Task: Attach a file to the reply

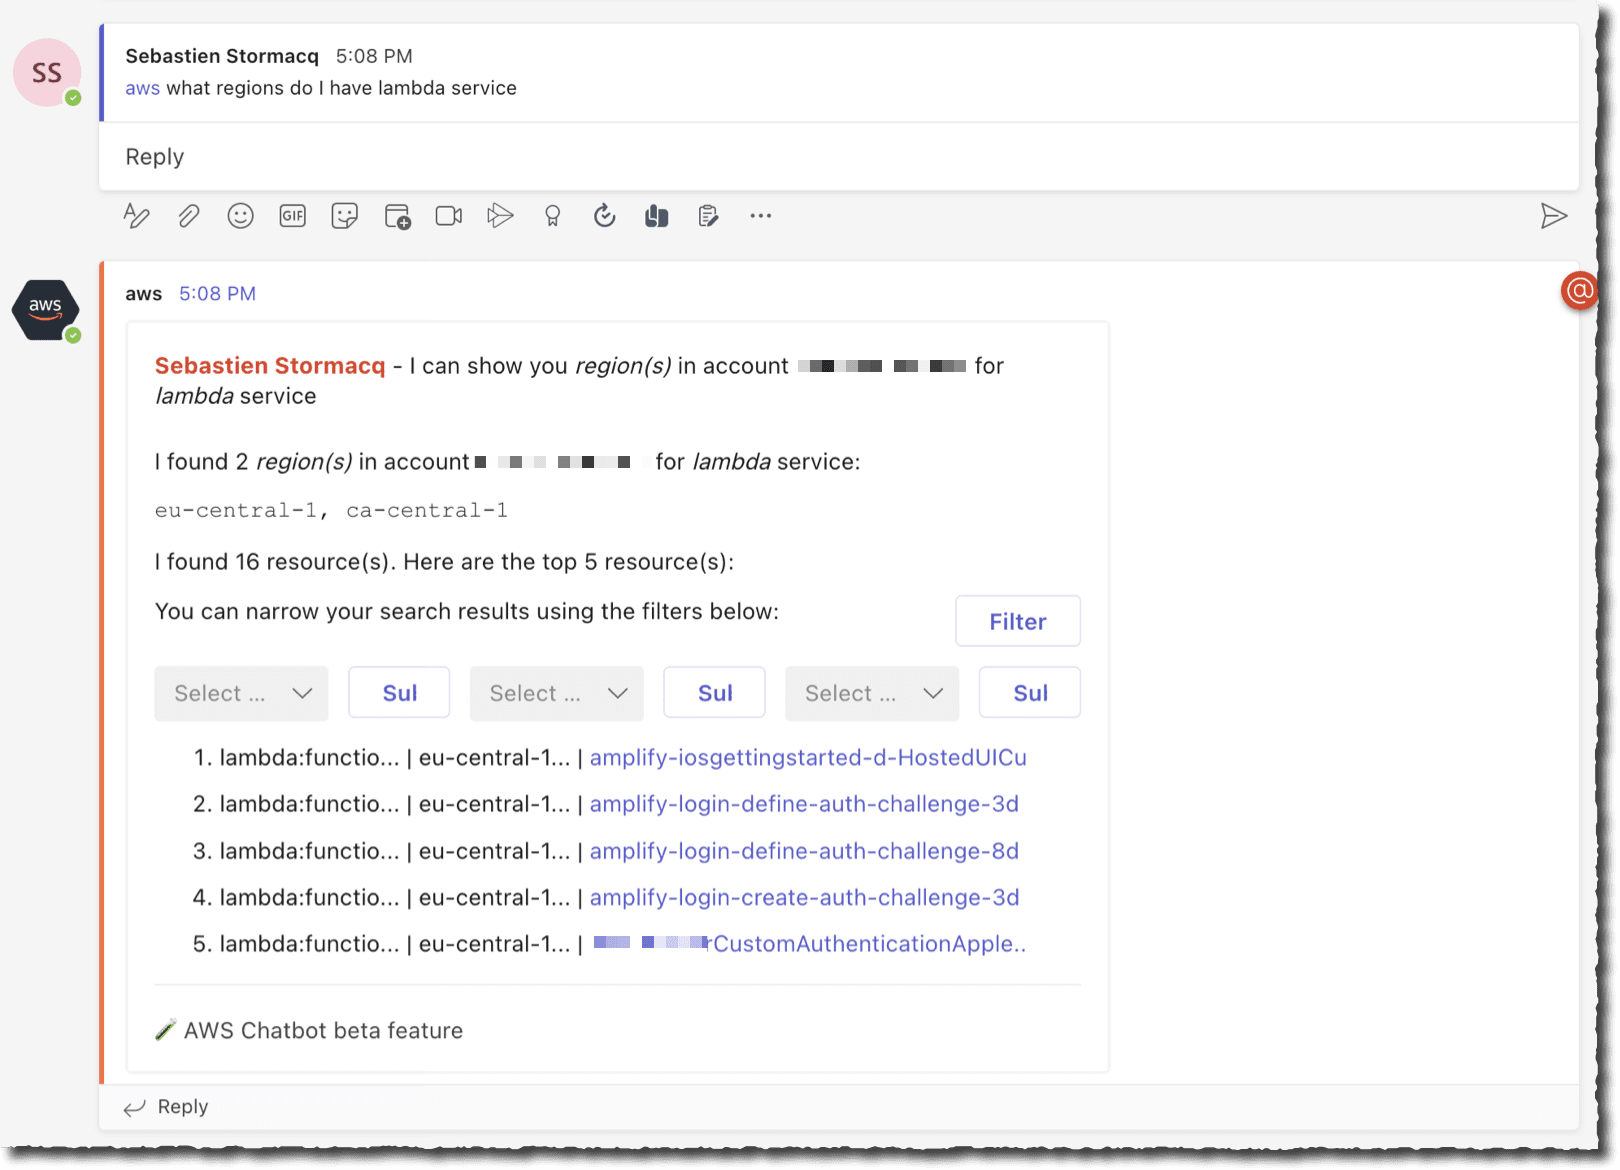Action: tap(189, 215)
